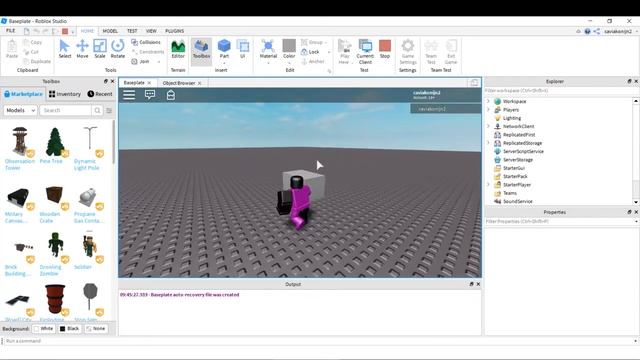Expand the NetworkClient node

click(488, 127)
